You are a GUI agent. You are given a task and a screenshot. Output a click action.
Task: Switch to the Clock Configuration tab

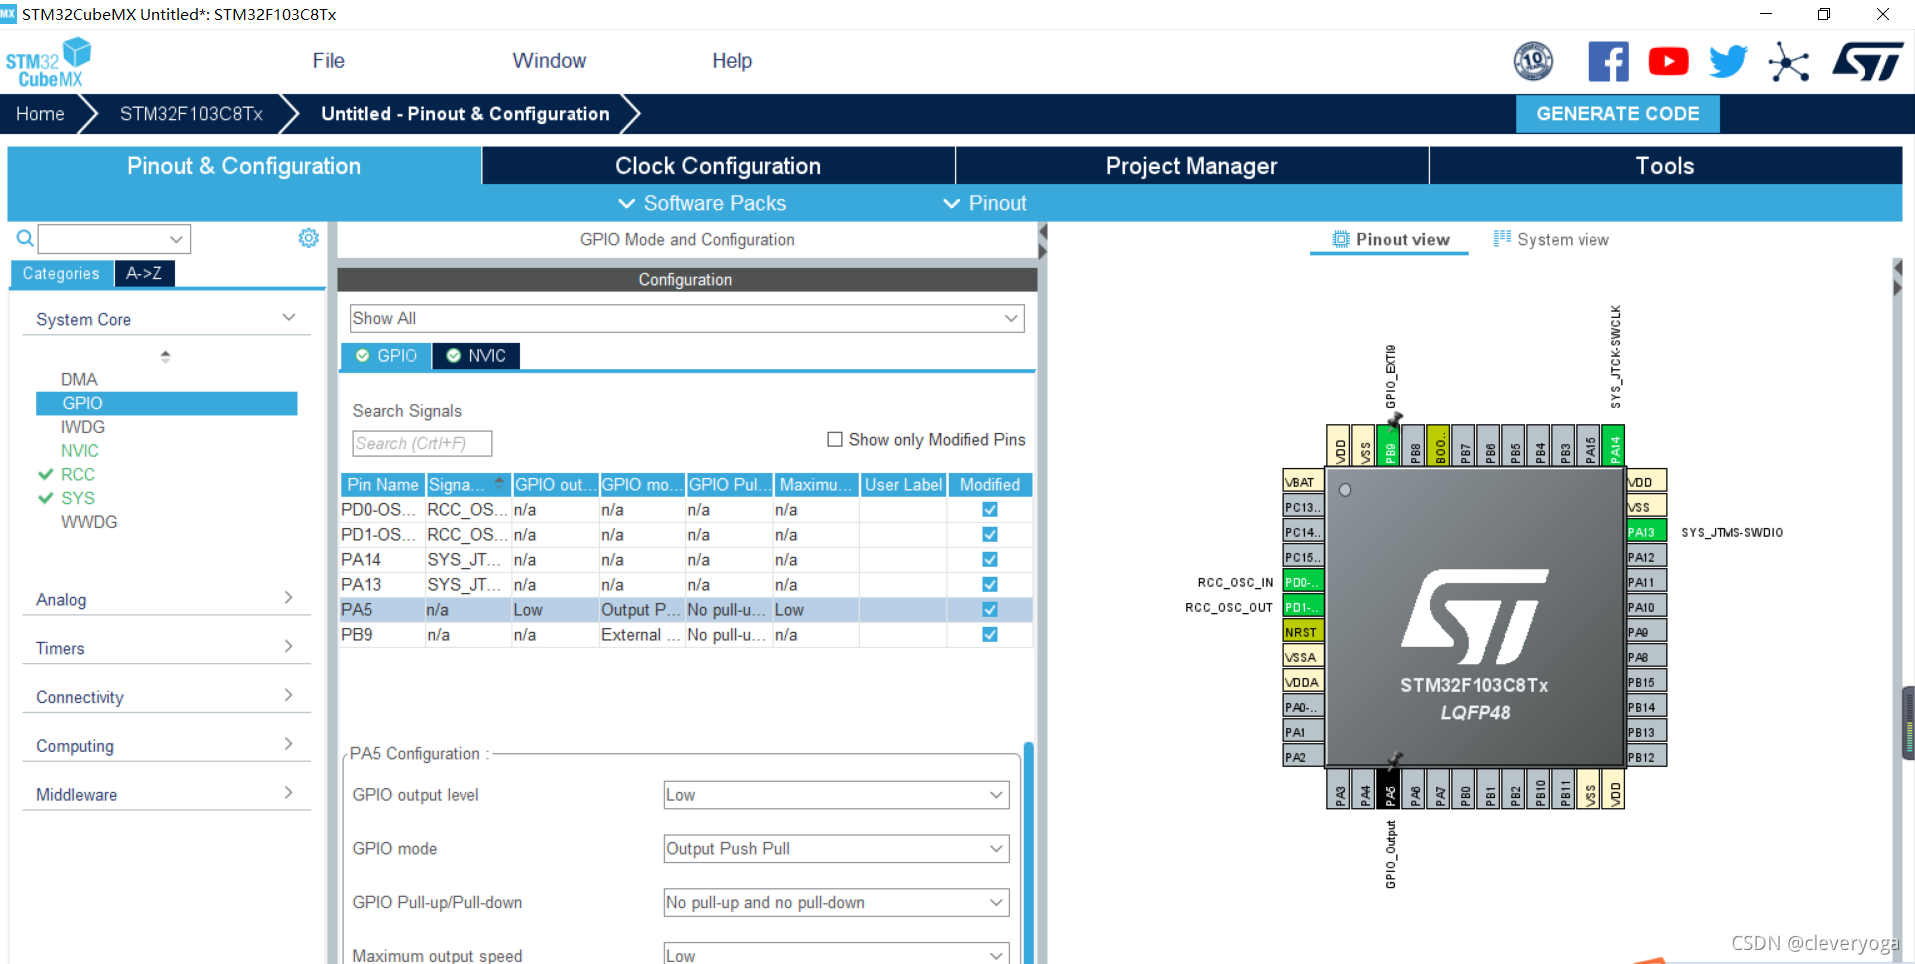[718, 166]
